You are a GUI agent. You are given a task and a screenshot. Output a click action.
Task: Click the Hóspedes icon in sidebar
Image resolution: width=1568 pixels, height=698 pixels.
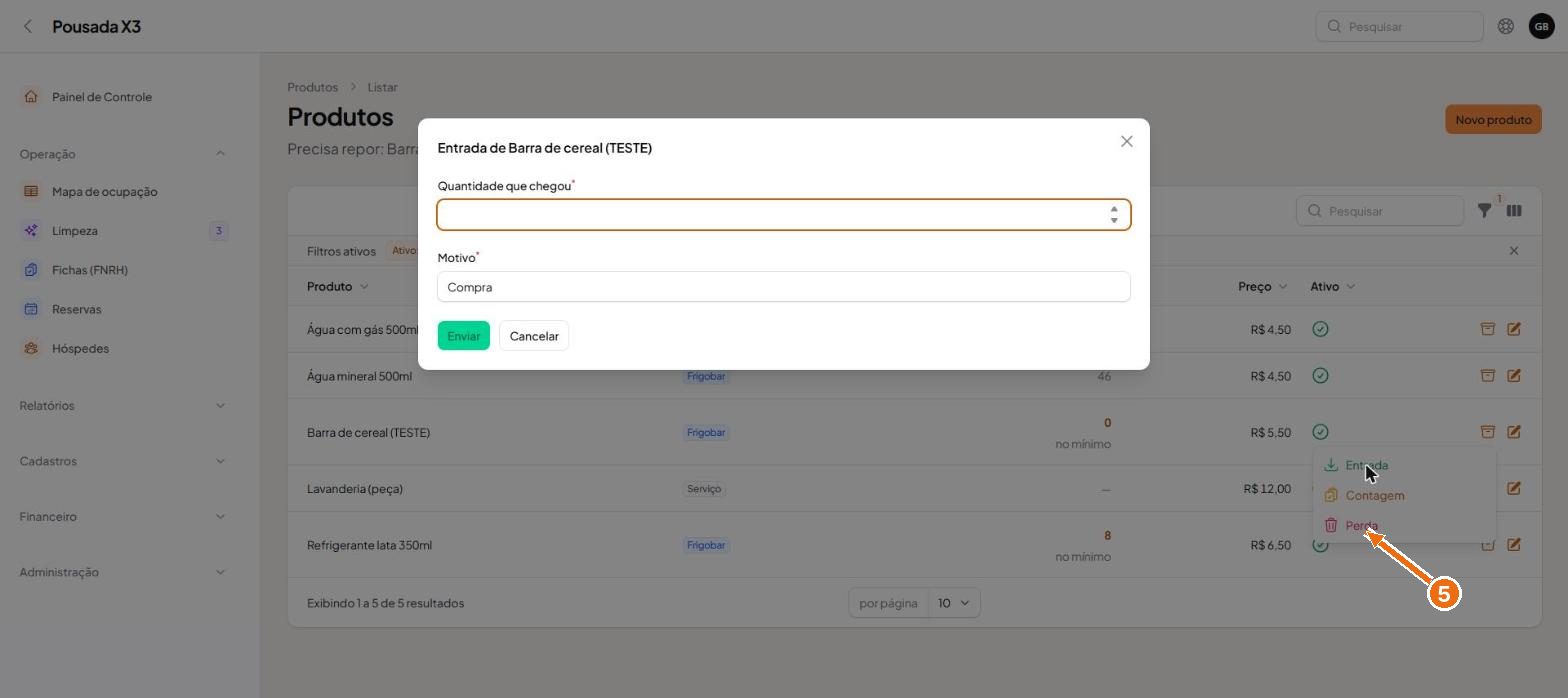click(31, 348)
